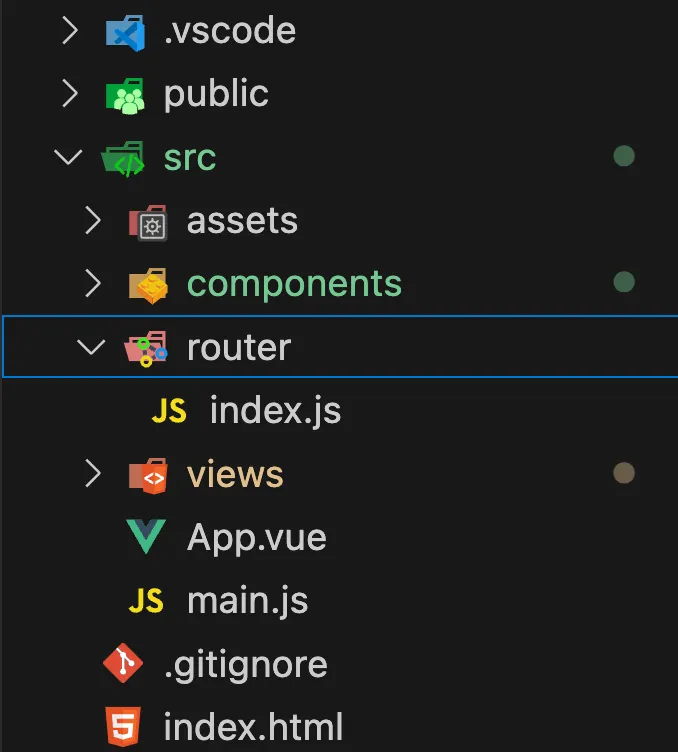Image resolution: width=678 pixels, height=752 pixels.
Task: Click the blue .vscode folder icon
Action: tap(126, 31)
